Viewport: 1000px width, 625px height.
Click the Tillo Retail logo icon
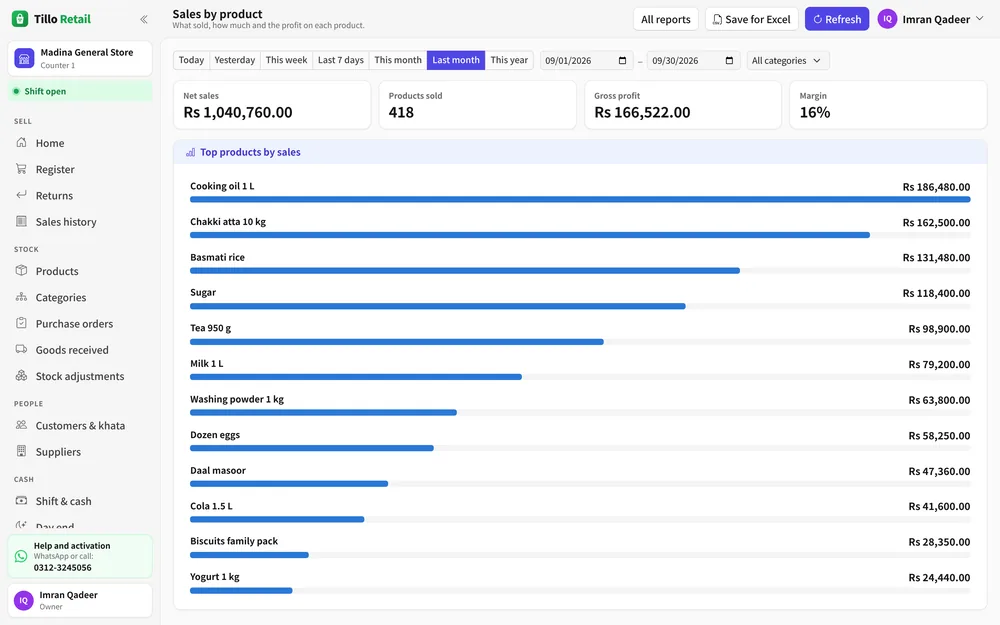(x=20, y=19)
